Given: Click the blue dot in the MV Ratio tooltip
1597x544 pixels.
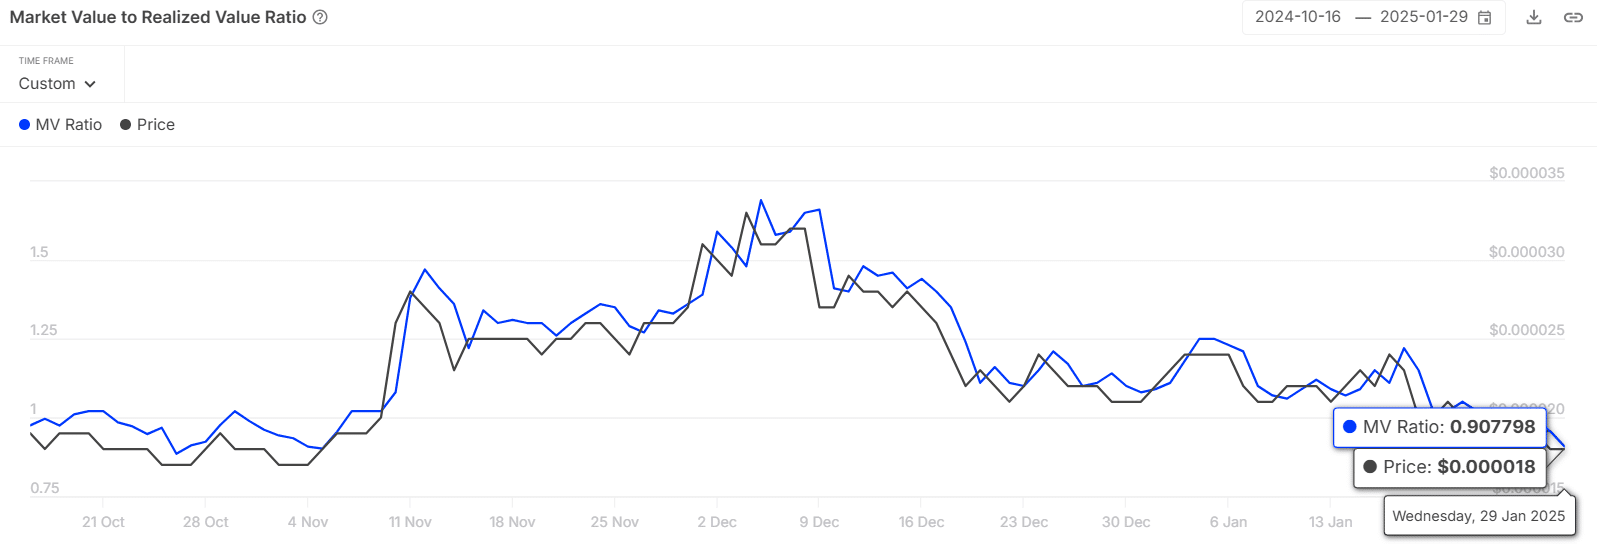Looking at the screenshot, I should point(1349,427).
